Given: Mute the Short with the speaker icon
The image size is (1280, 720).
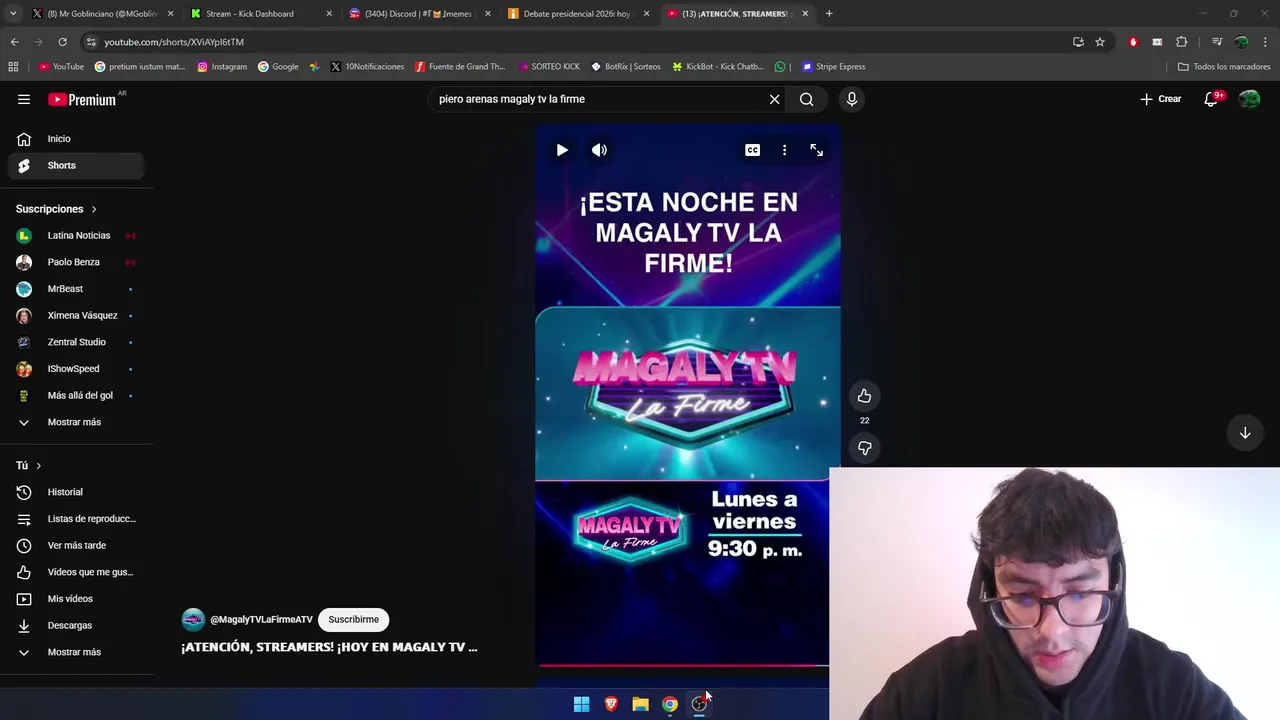Looking at the screenshot, I should pyautogui.click(x=599, y=150).
